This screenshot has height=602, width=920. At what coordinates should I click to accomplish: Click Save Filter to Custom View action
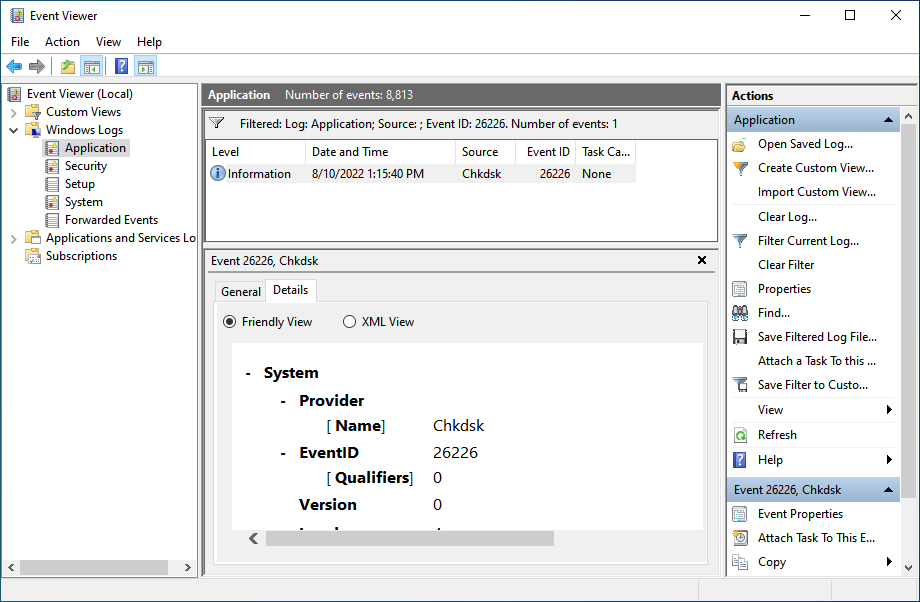click(x=813, y=385)
